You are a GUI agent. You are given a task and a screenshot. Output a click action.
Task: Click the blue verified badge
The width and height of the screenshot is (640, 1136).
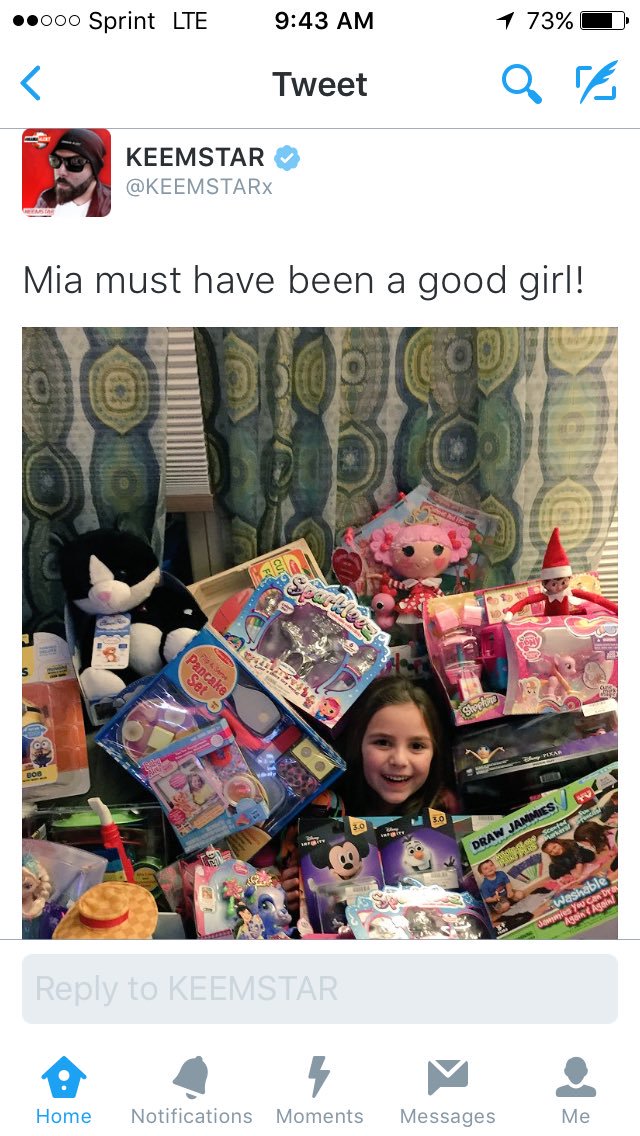click(287, 157)
